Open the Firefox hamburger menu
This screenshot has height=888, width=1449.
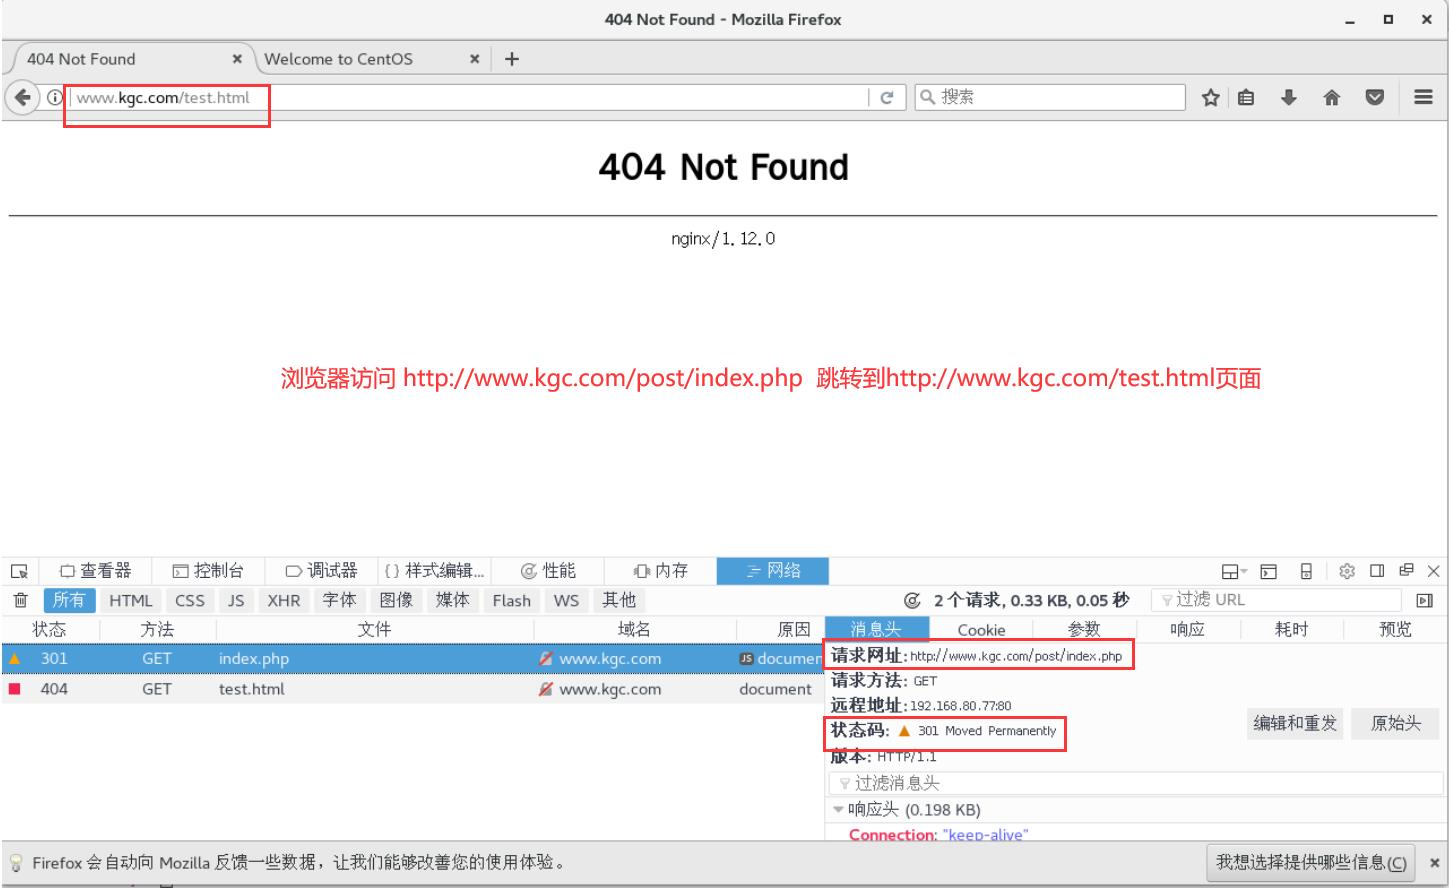1423,97
